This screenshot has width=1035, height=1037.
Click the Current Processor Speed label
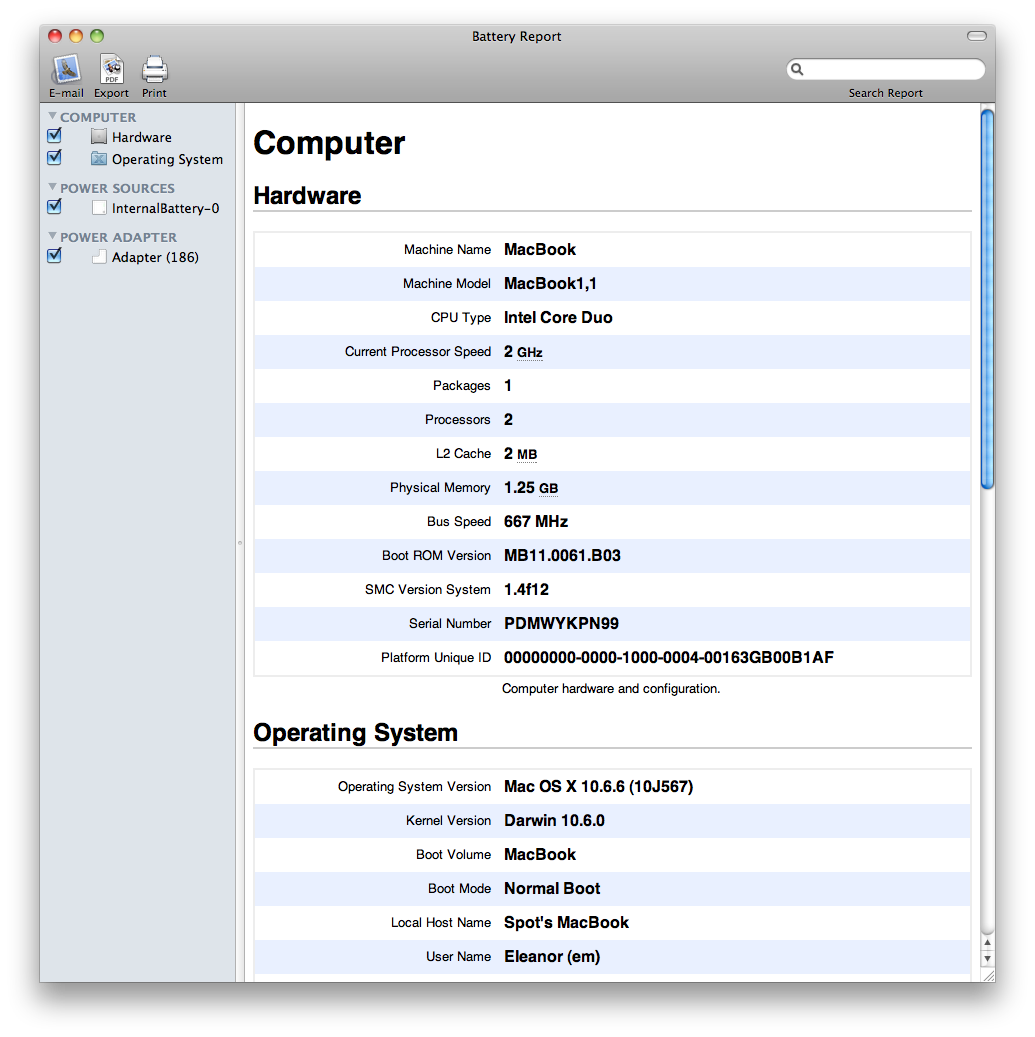pyautogui.click(x=418, y=352)
